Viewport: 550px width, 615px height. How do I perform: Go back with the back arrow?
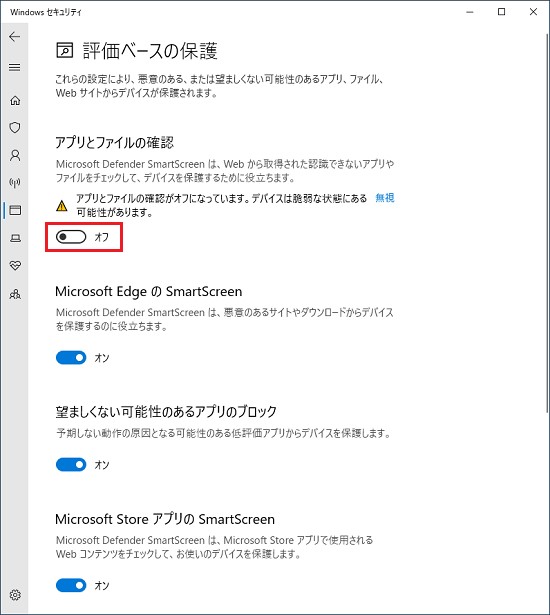click(x=15, y=37)
